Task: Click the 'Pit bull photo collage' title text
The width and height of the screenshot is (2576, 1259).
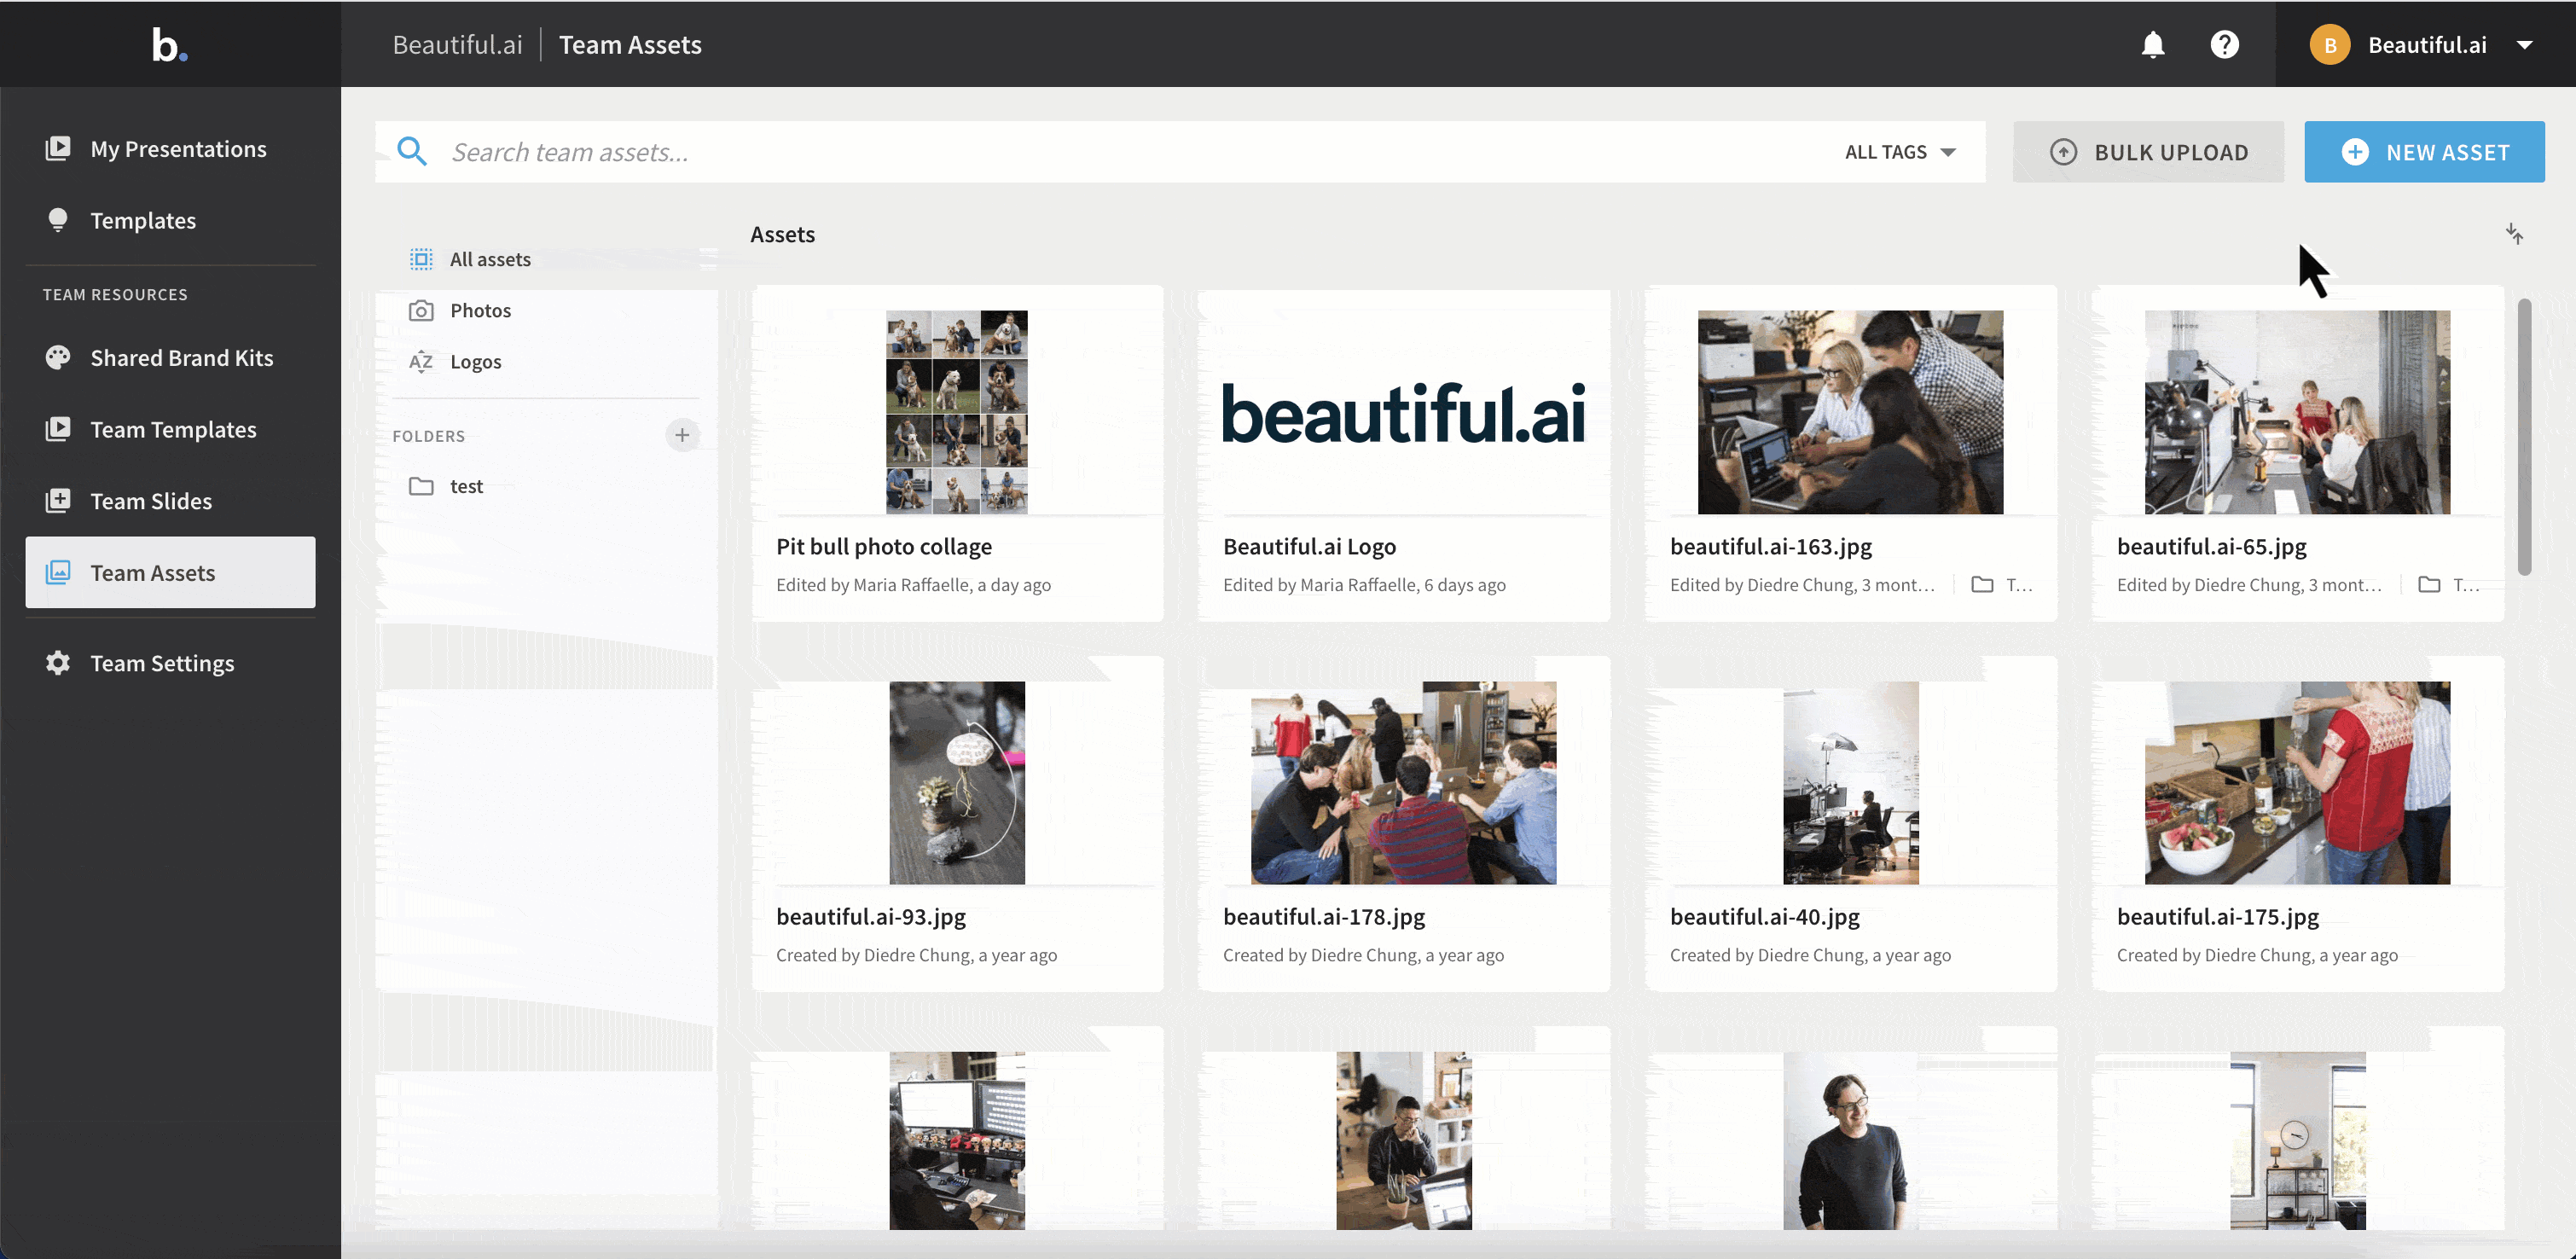Action: [x=884, y=547]
